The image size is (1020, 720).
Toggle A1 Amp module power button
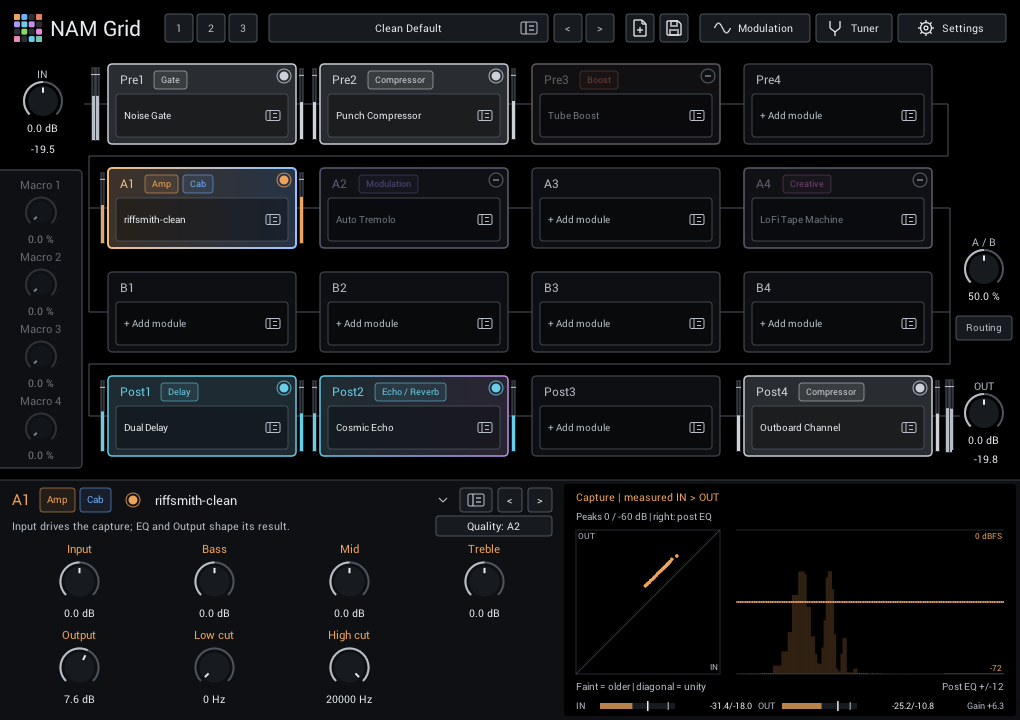click(x=284, y=180)
